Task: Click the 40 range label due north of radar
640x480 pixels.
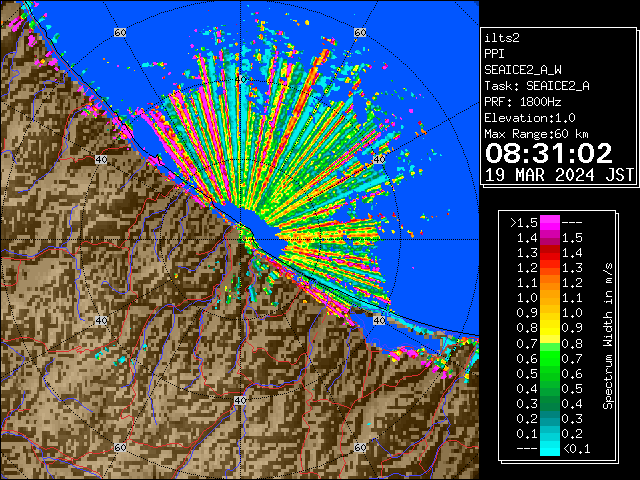Action: click(x=240, y=80)
